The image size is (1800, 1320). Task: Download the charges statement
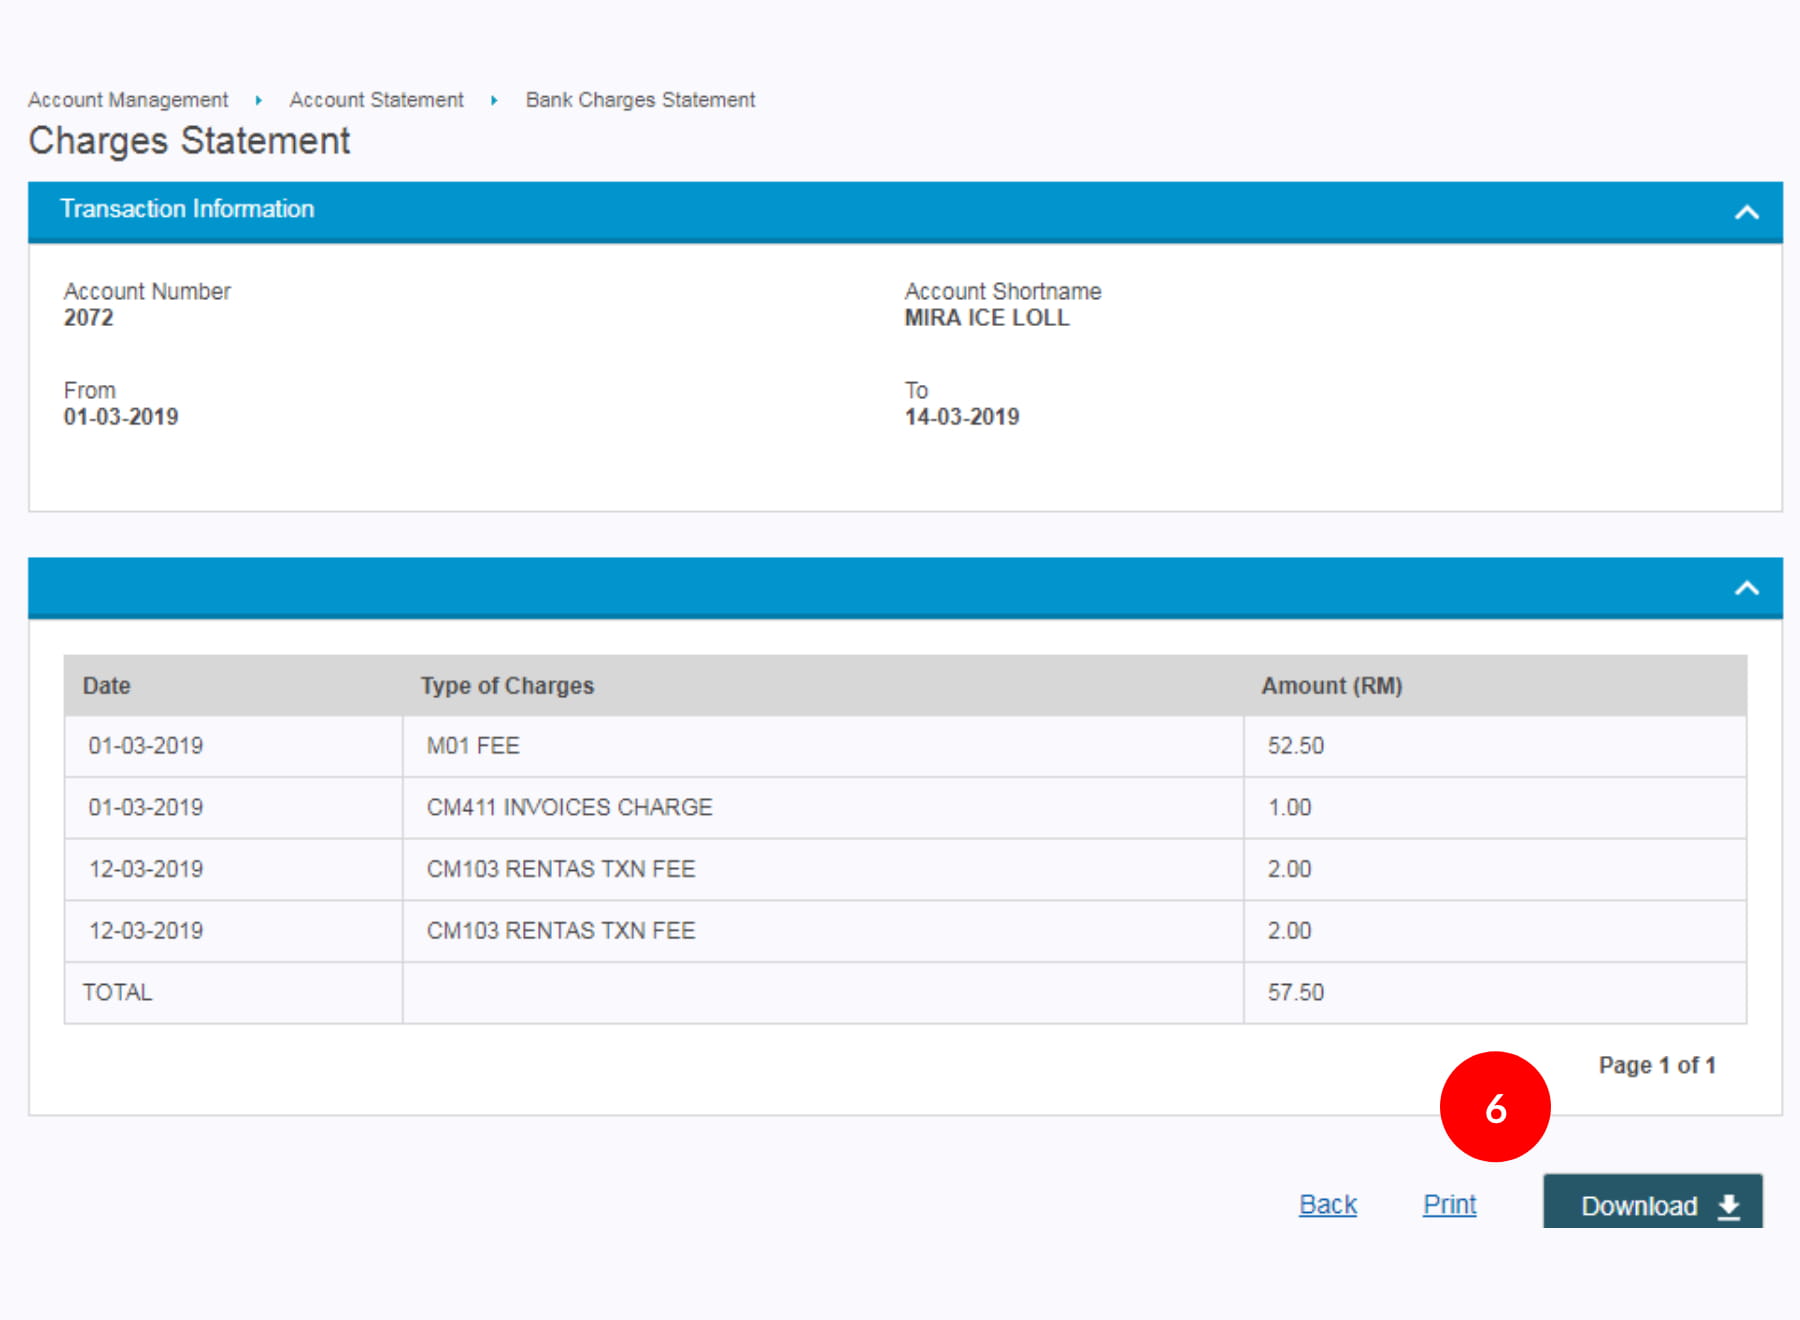[1652, 1204]
